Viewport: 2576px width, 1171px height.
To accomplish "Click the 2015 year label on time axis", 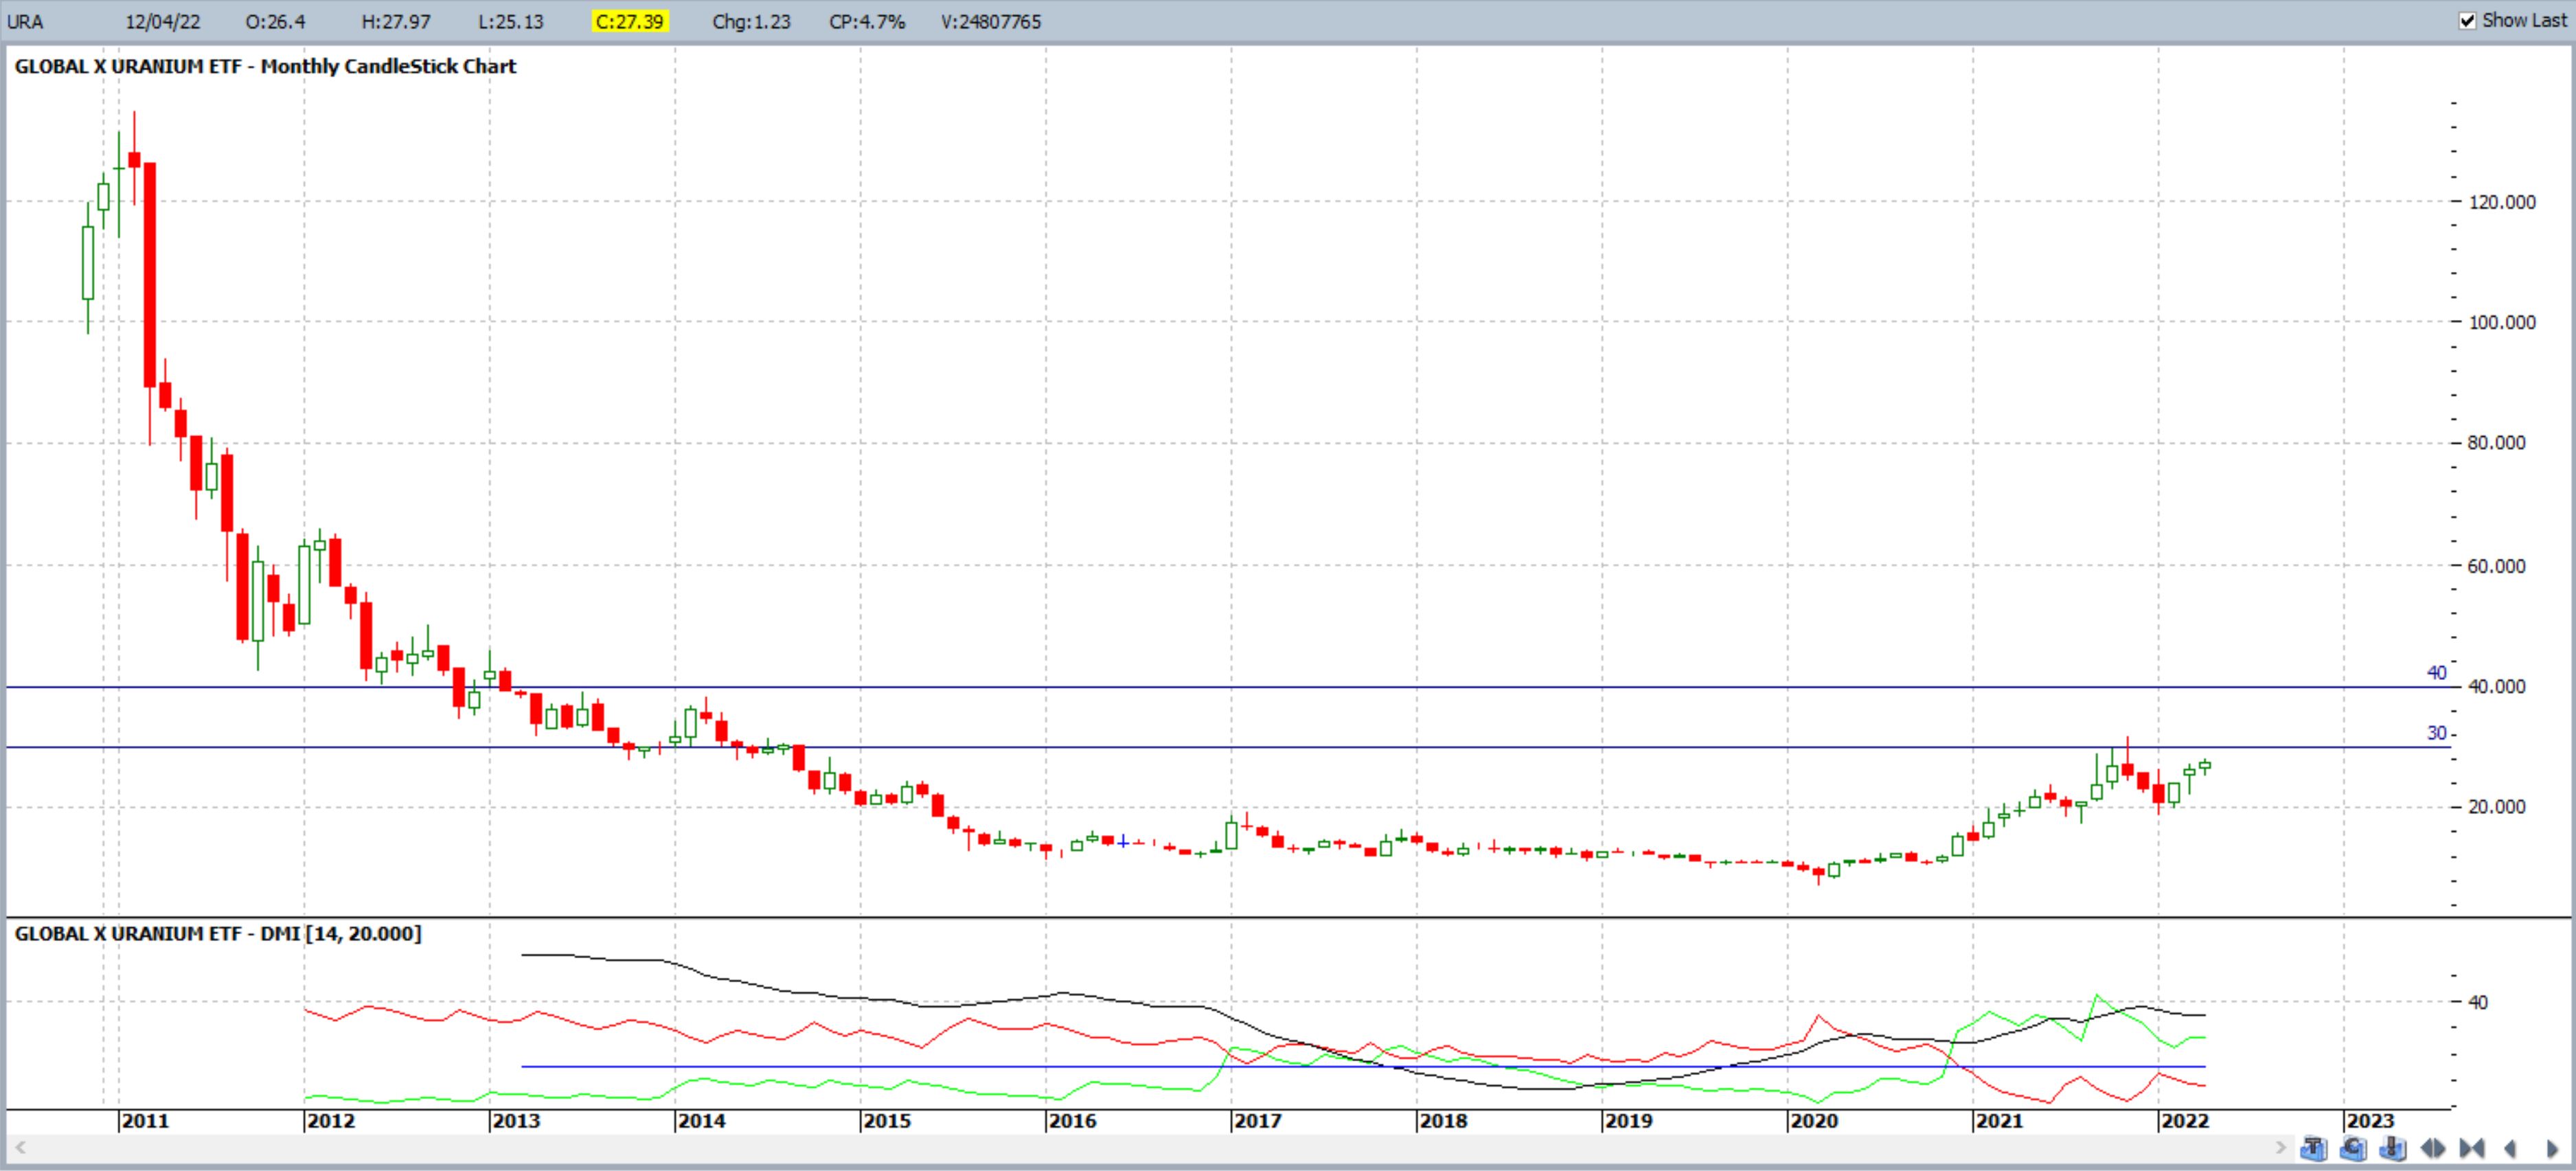I will pos(887,1121).
